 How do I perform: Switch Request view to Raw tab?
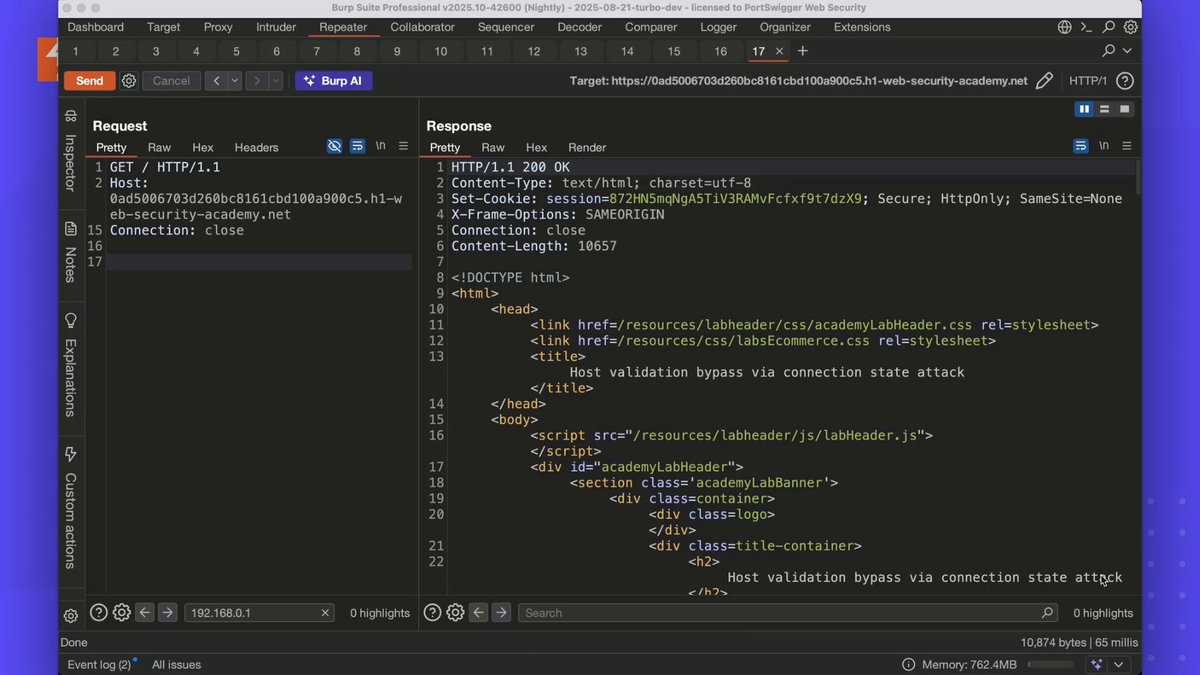(x=159, y=147)
